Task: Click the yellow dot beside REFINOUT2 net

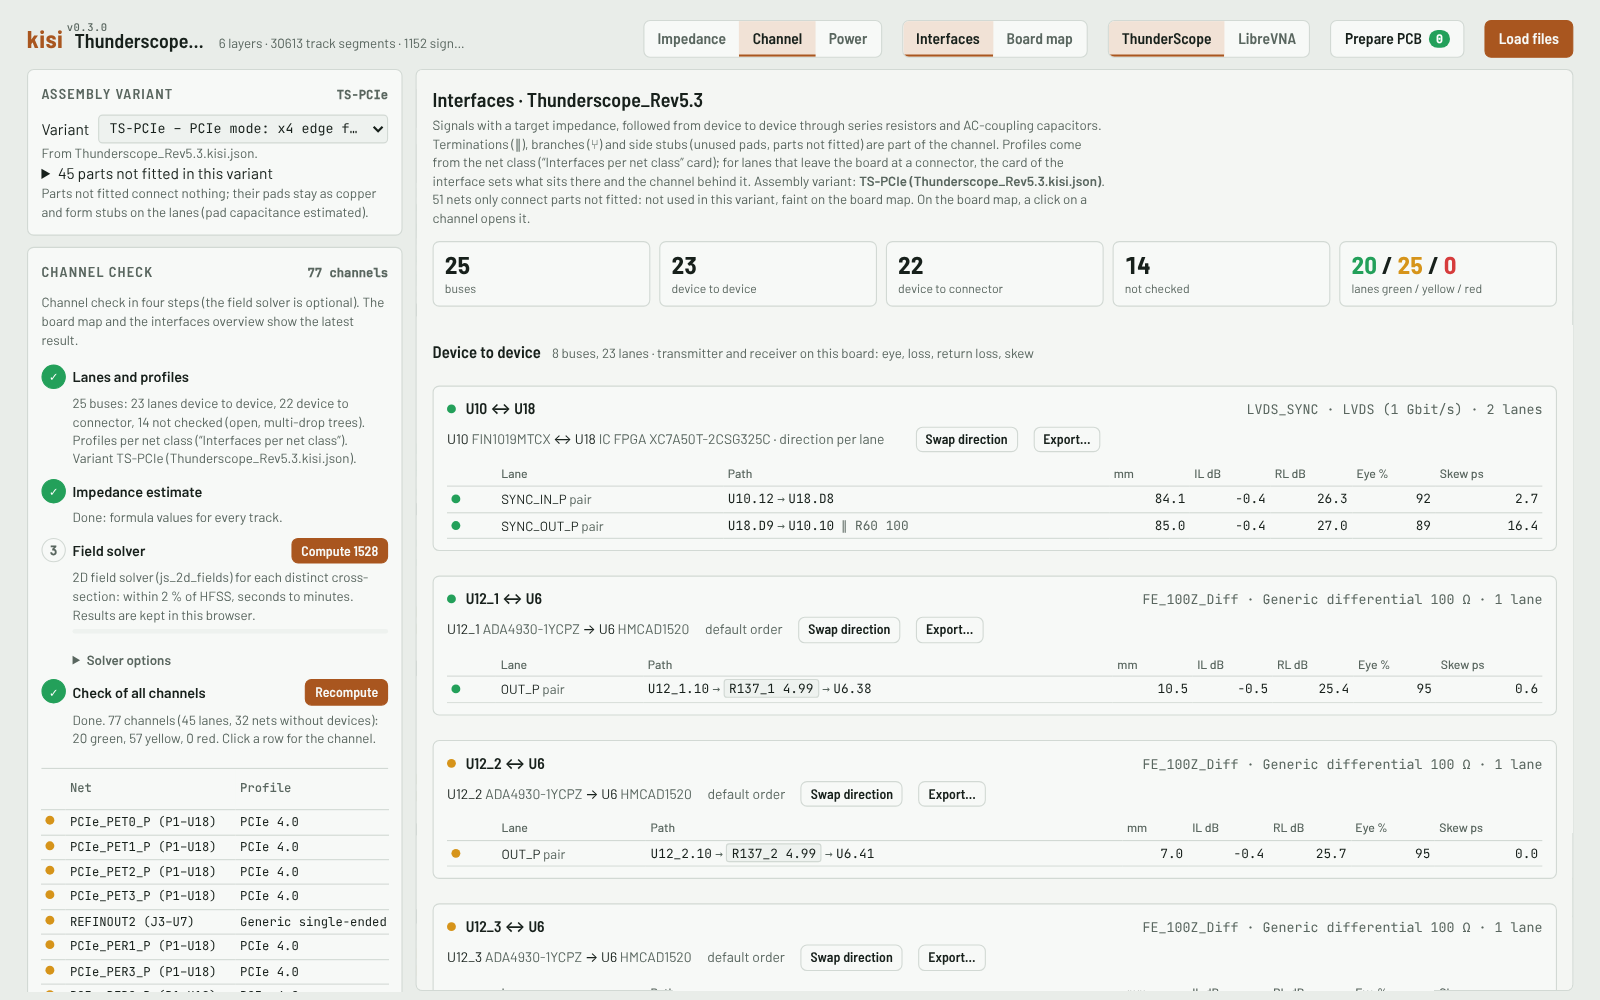Action: [50, 921]
